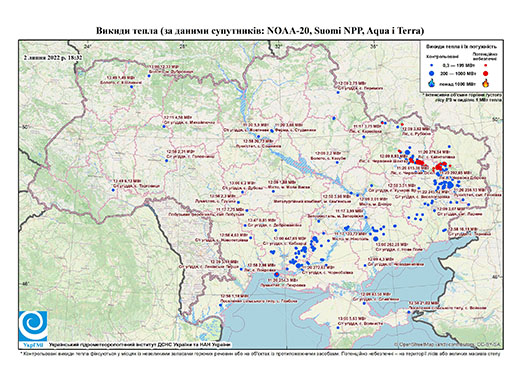
Task: Click the map title mentioning NOAA-20 and Suomi NPP
Action: [x=260, y=31]
